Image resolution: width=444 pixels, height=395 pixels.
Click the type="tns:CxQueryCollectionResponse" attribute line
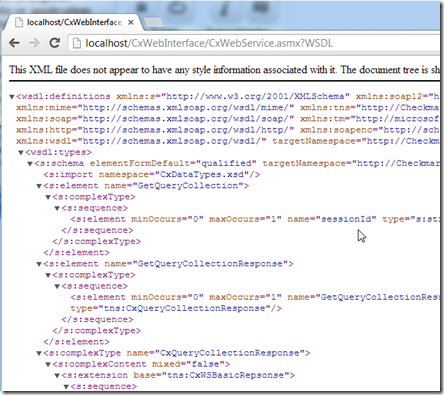coord(176,308)
